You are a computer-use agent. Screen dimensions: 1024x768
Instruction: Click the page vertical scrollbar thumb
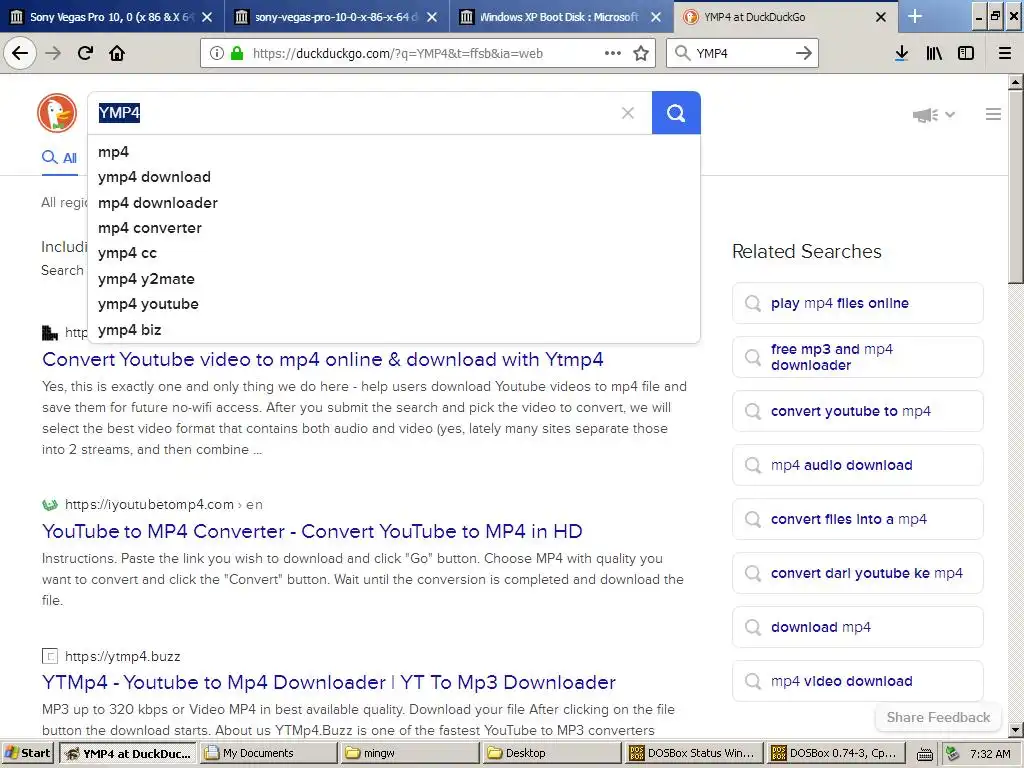(x=1015, y=186)
